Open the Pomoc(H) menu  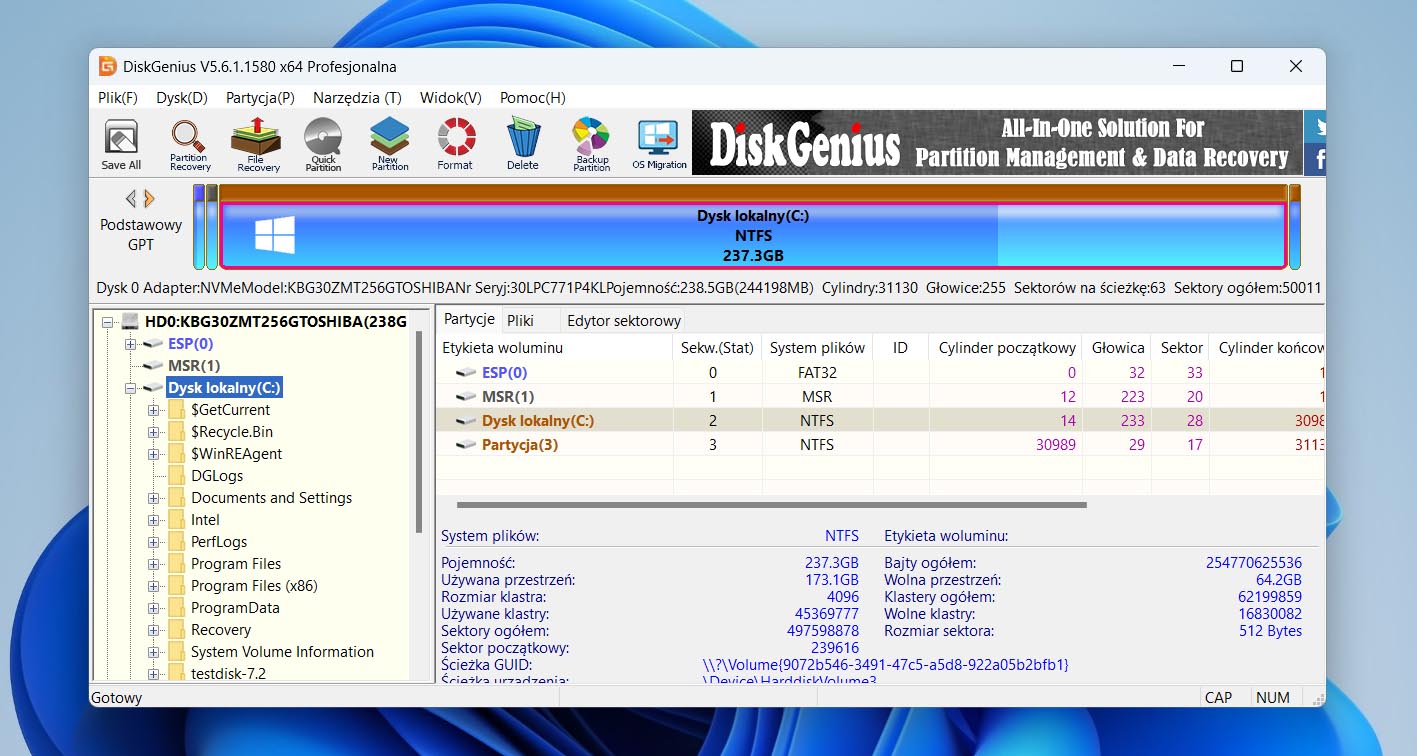coord(533,98)
